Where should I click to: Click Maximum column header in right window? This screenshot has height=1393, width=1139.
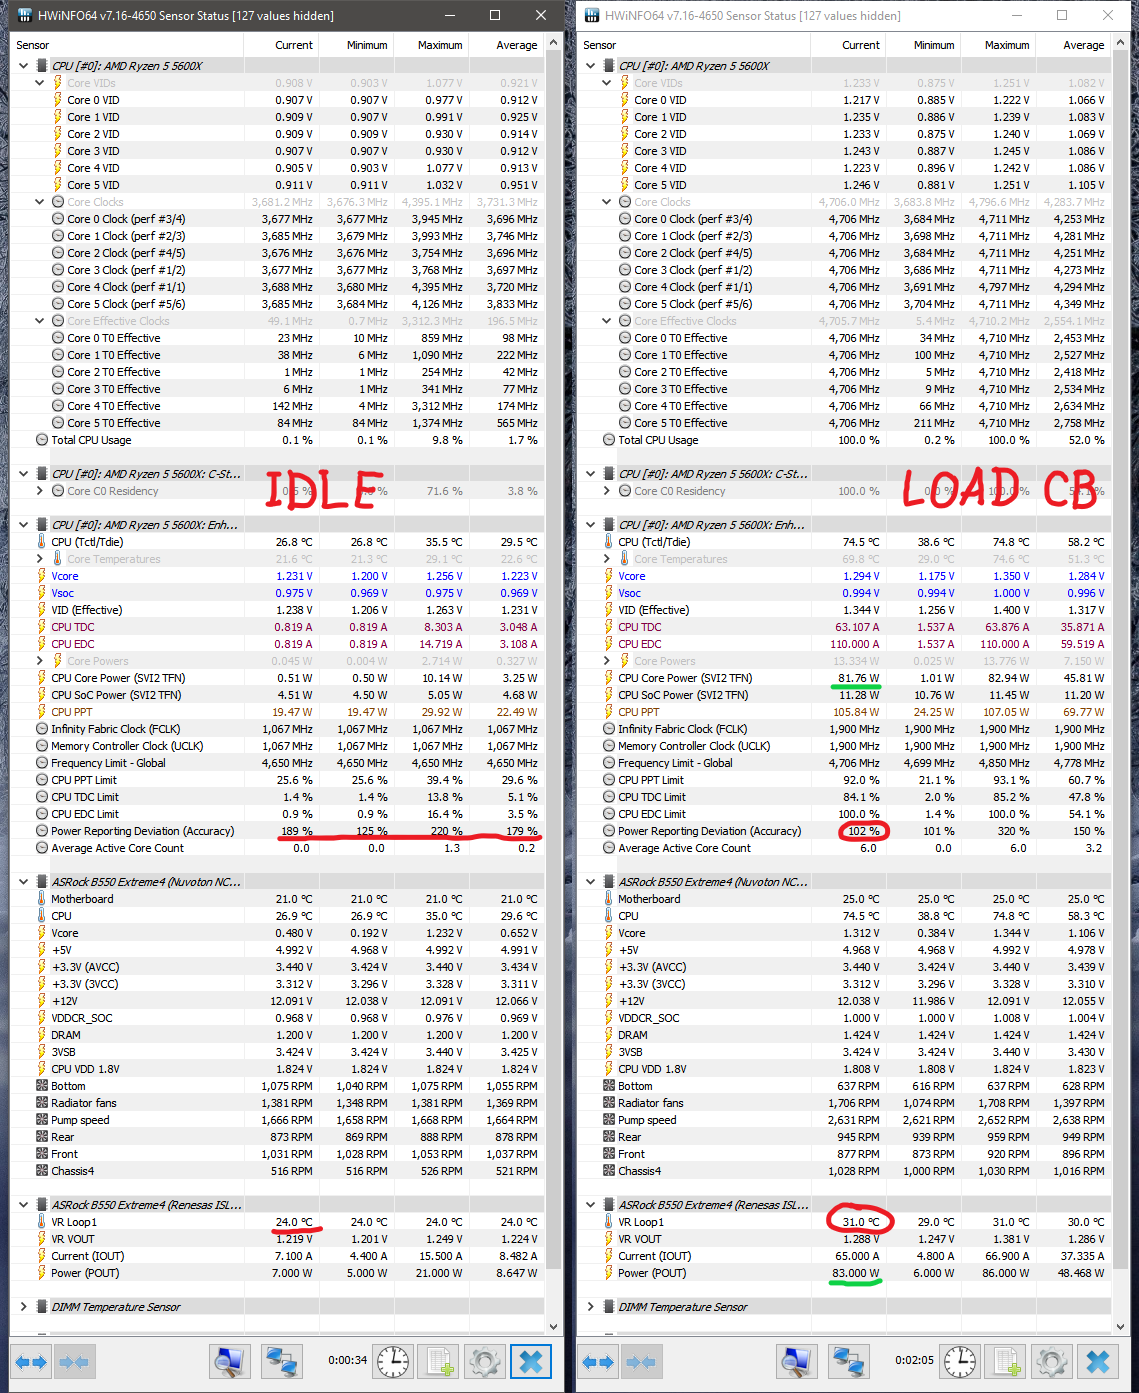click(x=998, y=45)
